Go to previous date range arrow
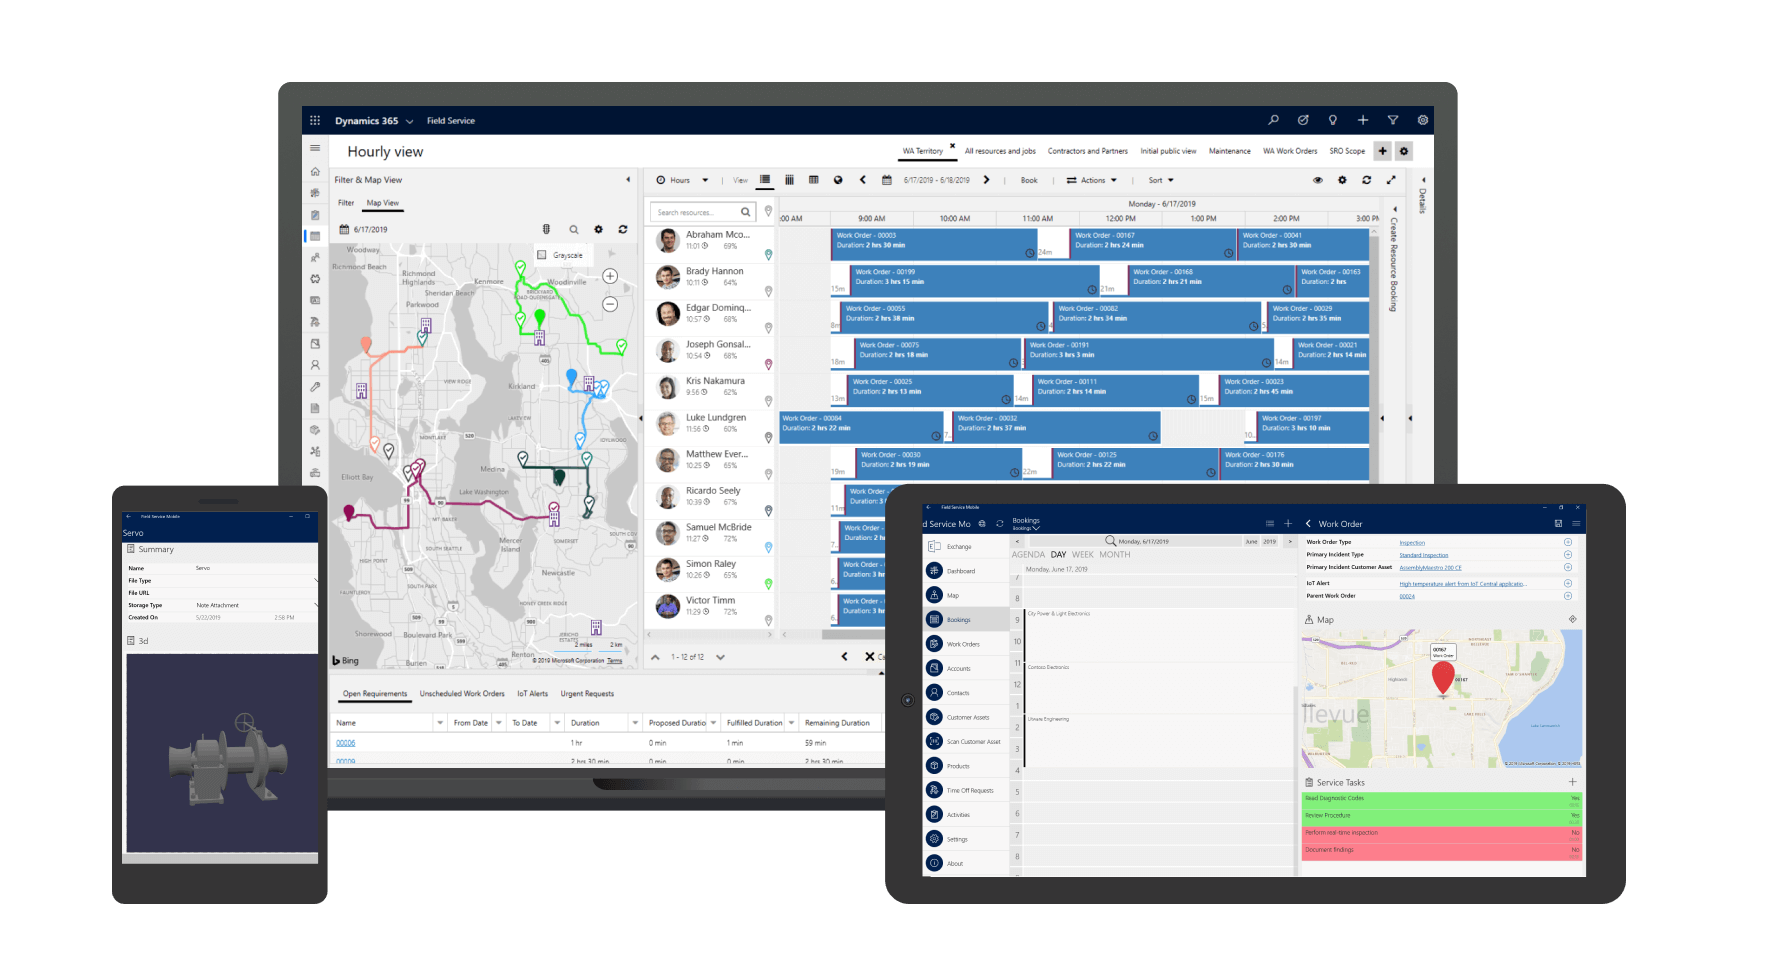The width and height of the screenshot is (1769, 955). click(x=863, y=180)
